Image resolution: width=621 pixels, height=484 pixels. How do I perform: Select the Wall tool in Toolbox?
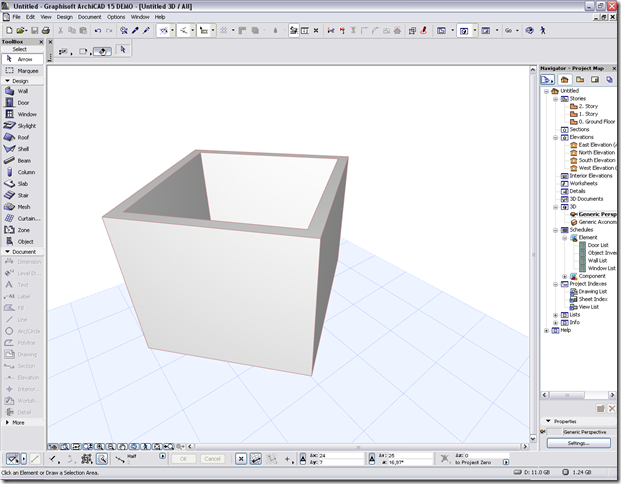23,91
